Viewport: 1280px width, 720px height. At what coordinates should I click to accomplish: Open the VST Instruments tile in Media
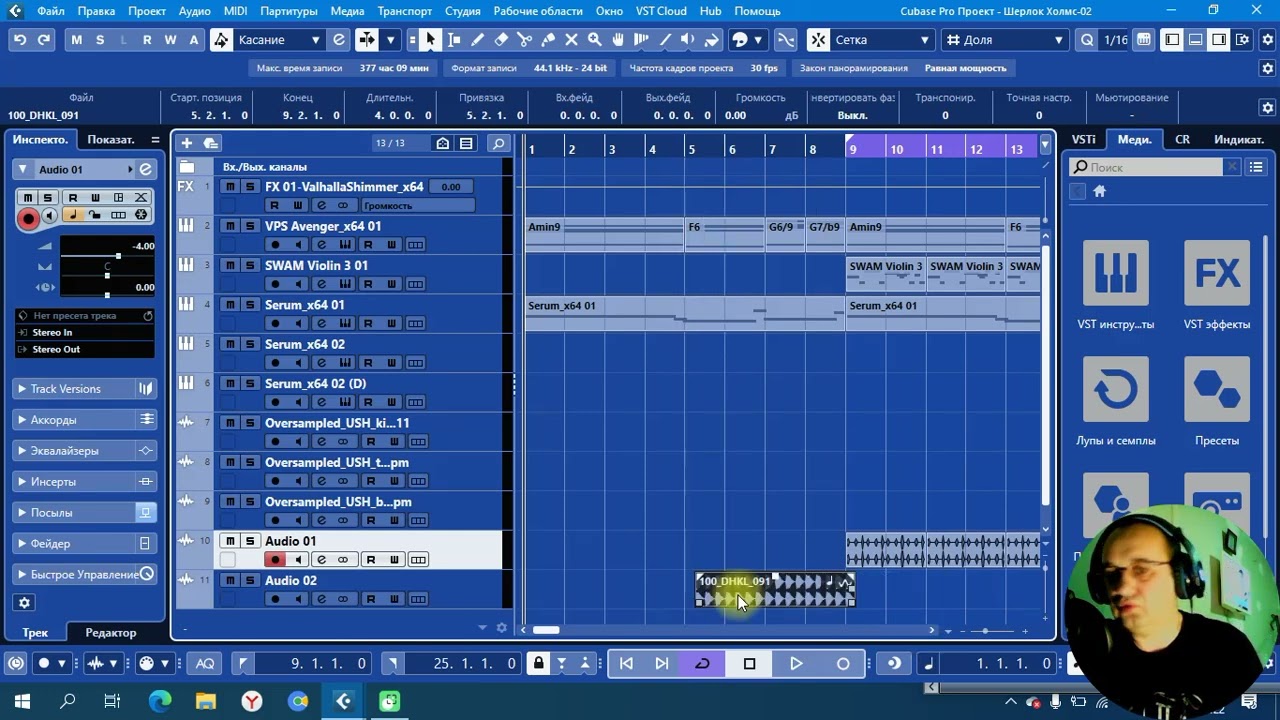[x=1115, y=285]
